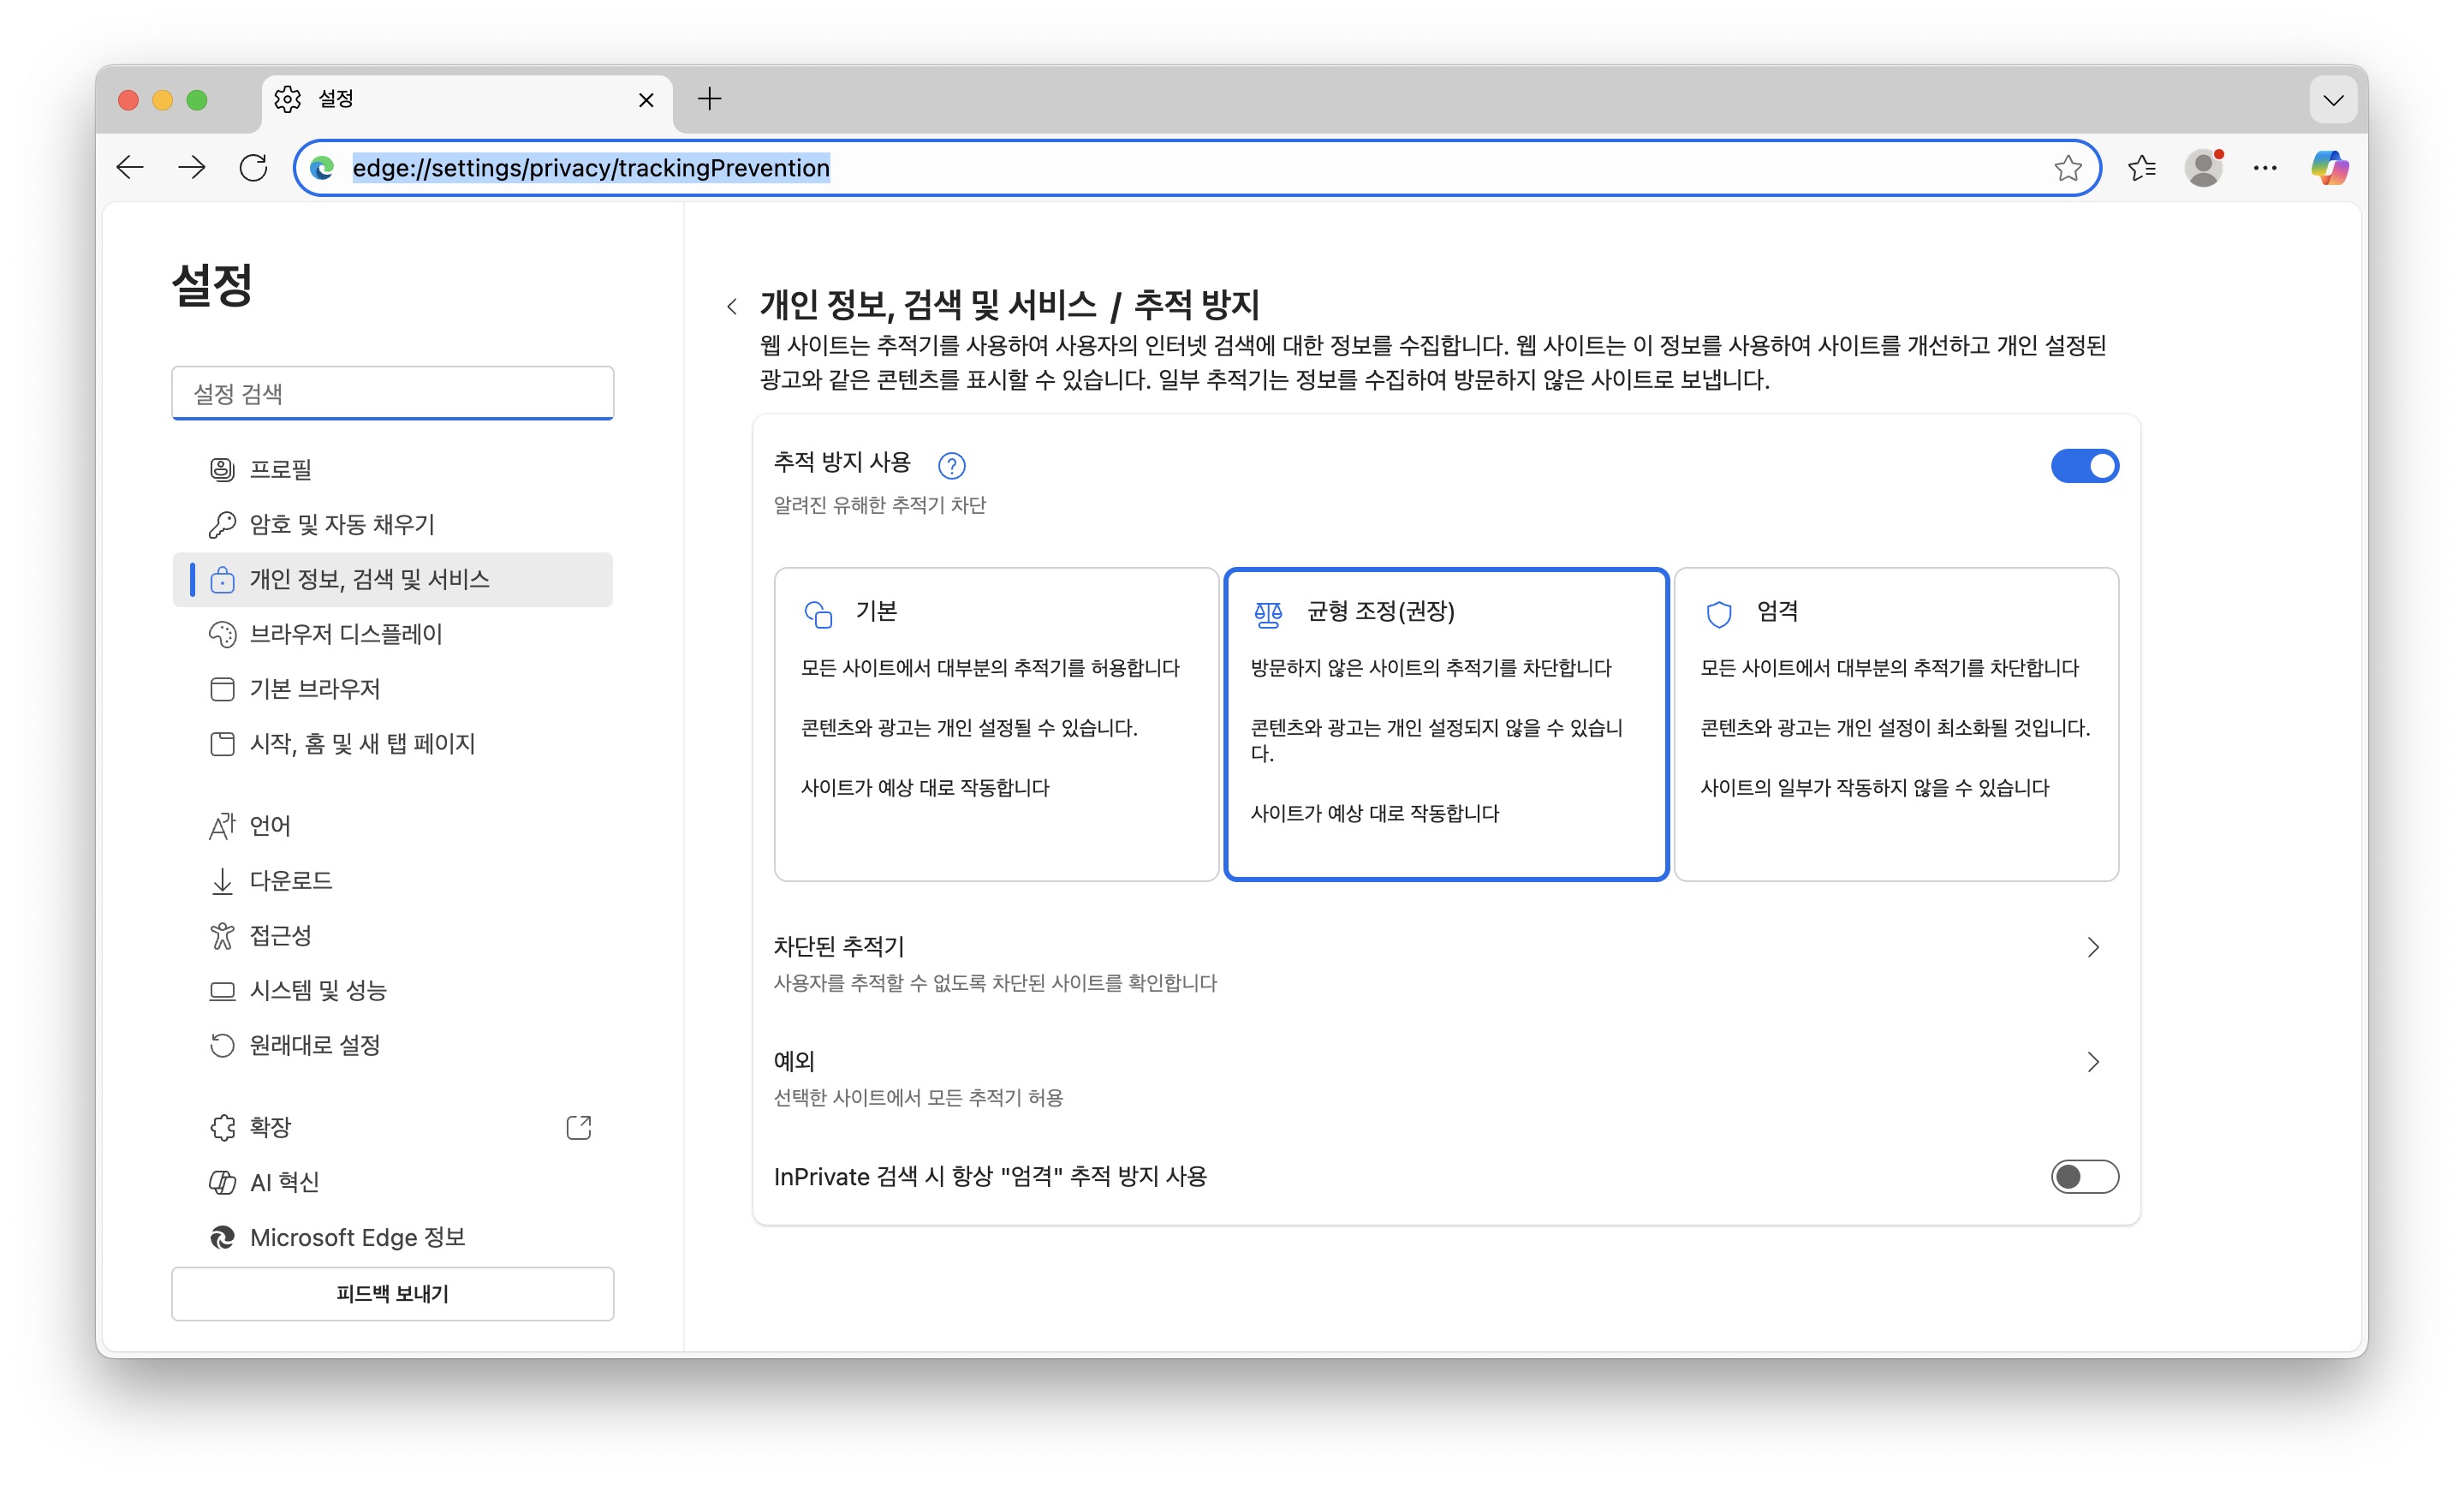Enable InPrivate 엄격 추적 방지 toggle
Screen dimensions: 2464x1485
[x=2084, y=1177]
